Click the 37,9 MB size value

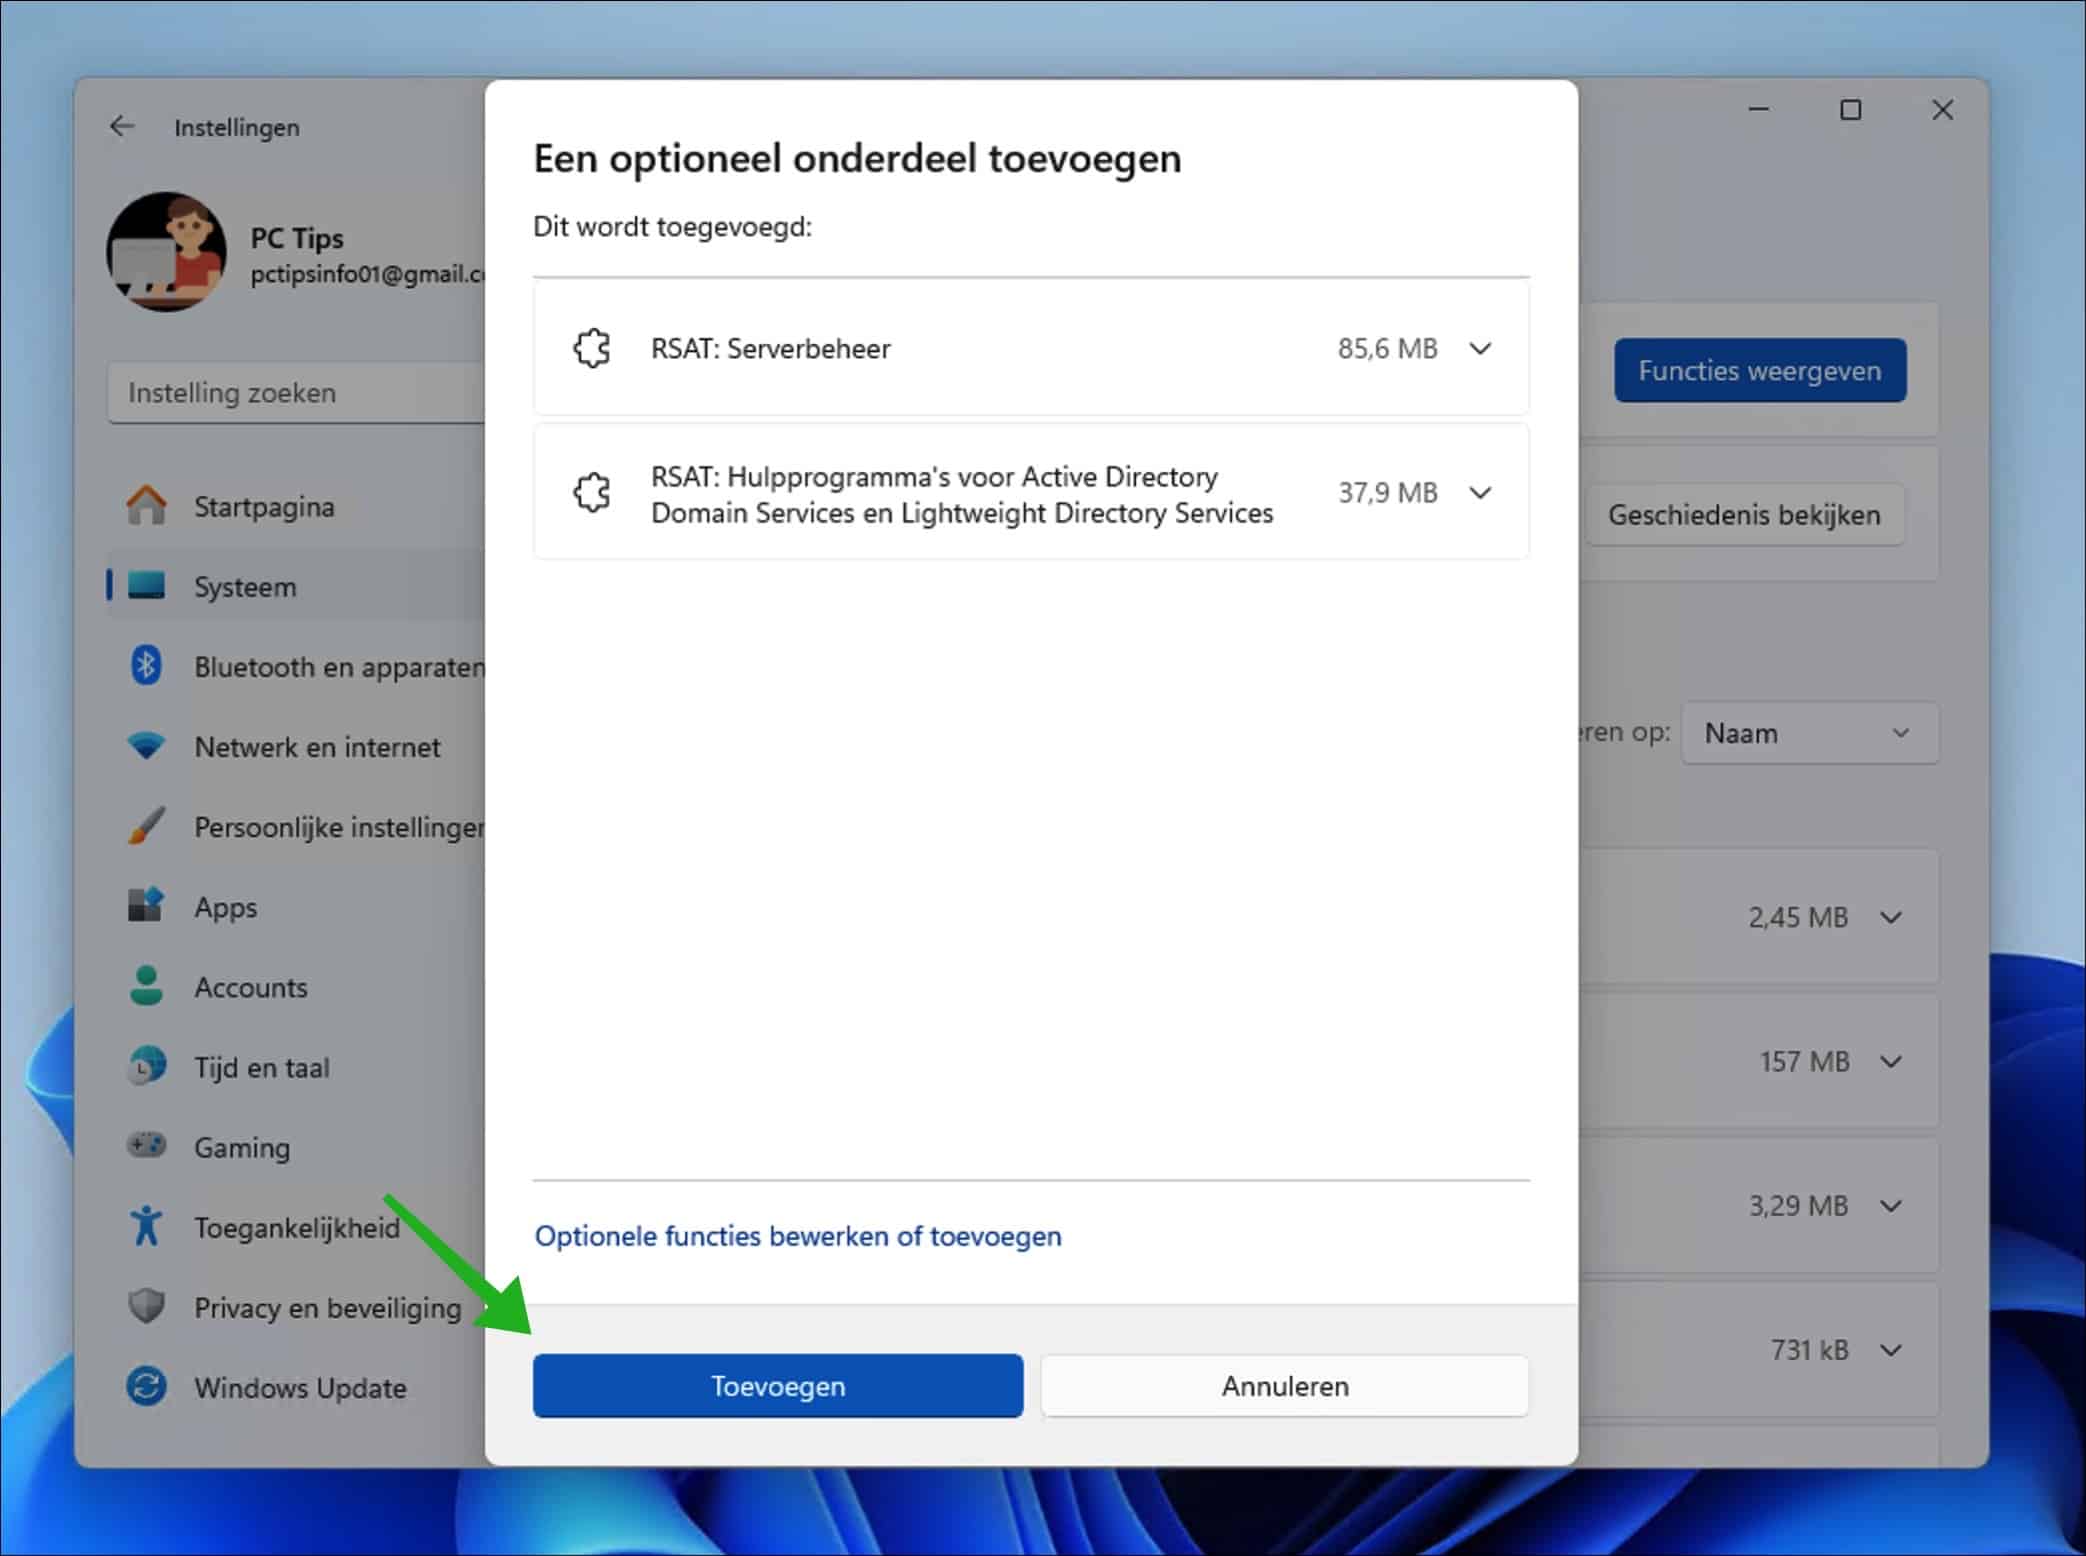pyautogui.click(x=1387, y=492)
